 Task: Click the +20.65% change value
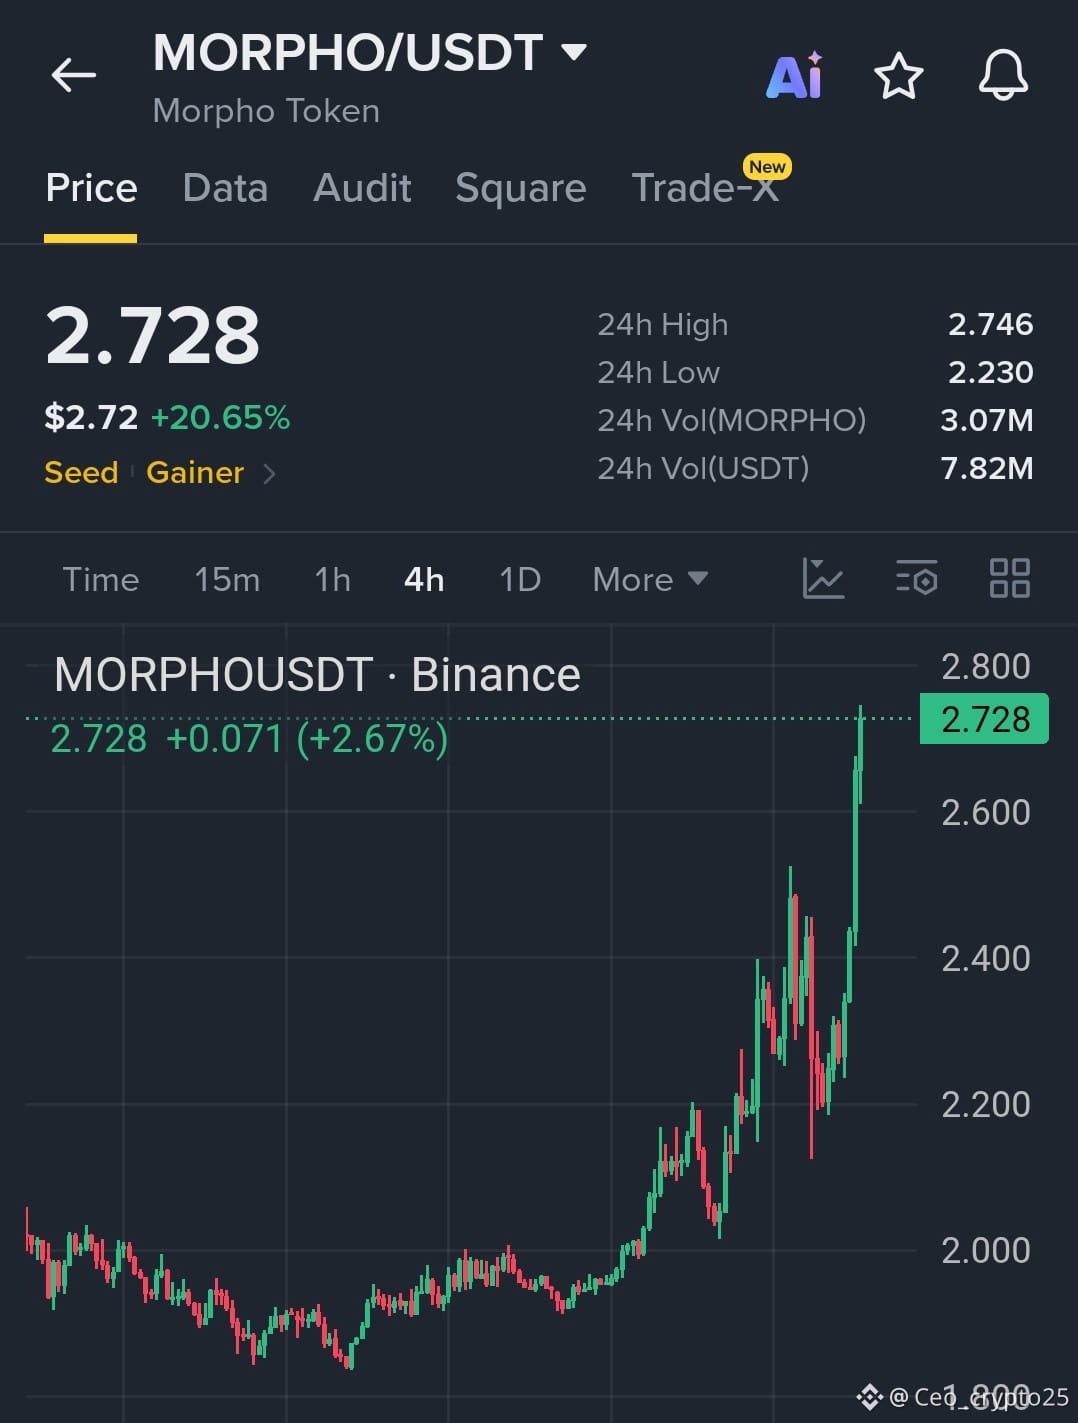[220, 417]
